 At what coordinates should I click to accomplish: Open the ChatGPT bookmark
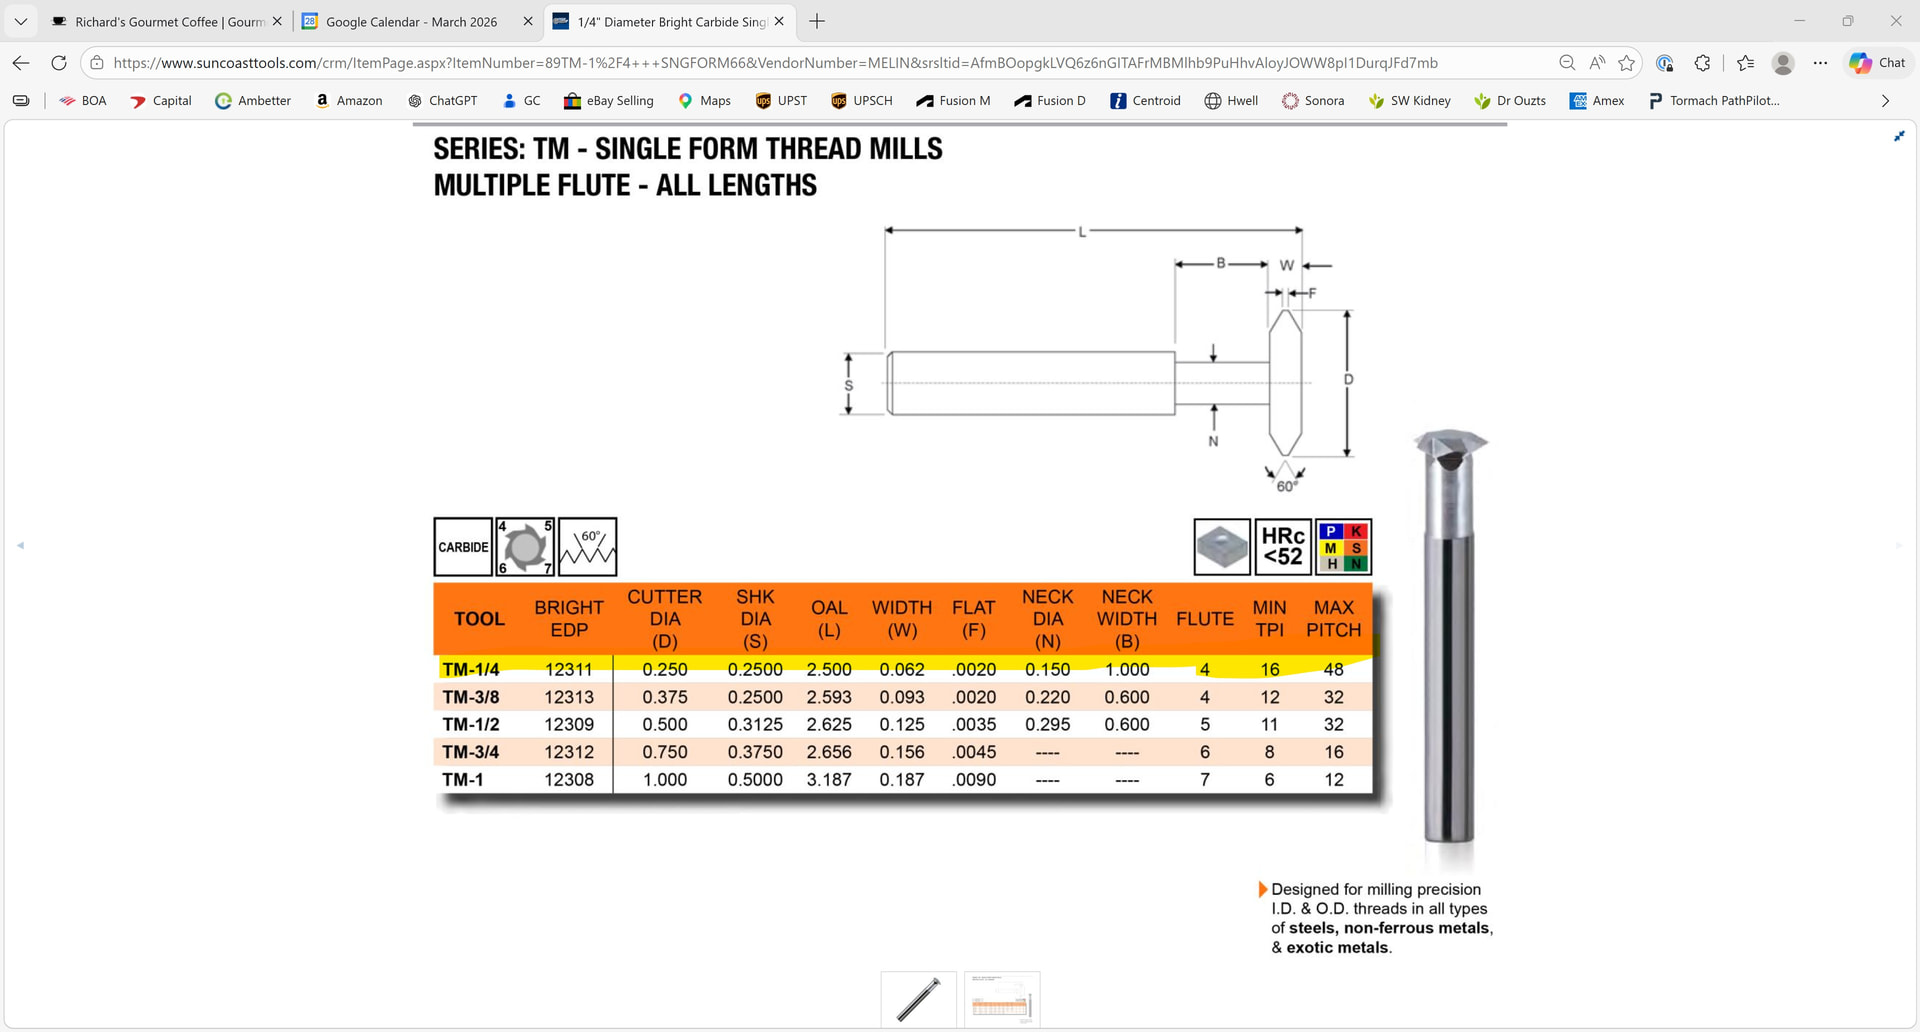pyautogui.click(x=442, y=101)
